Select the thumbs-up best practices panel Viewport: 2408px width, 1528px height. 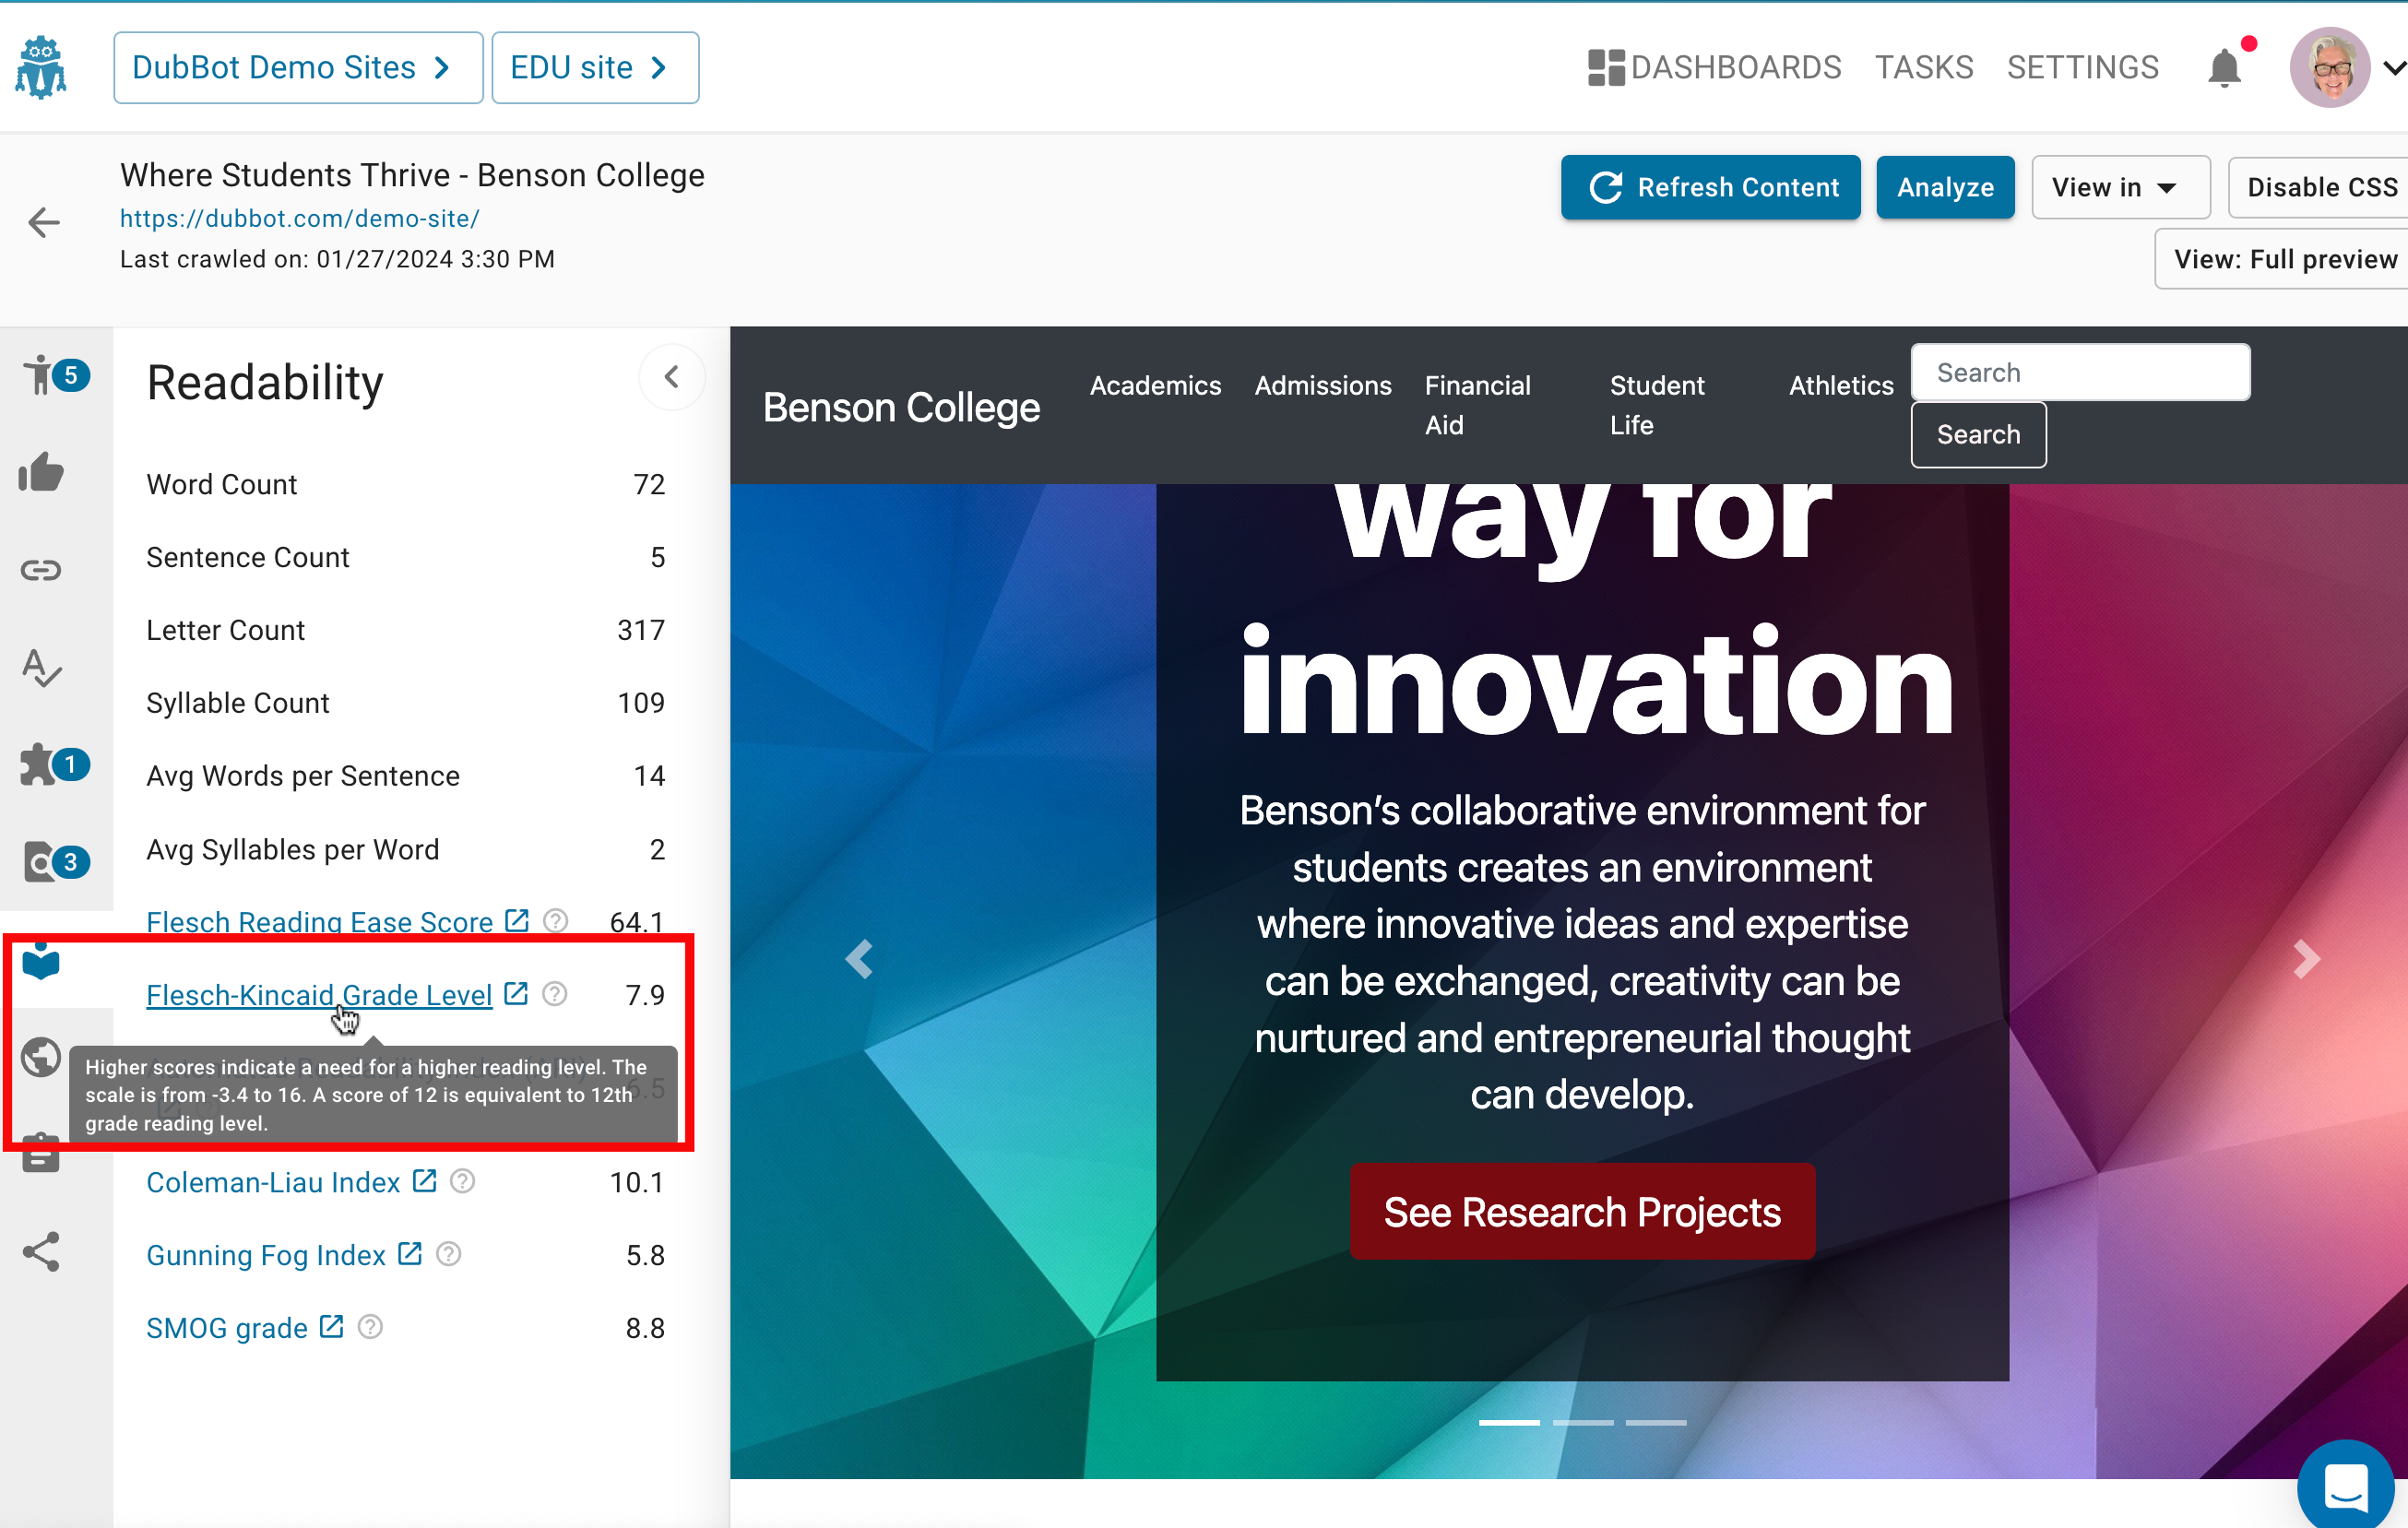tap(41, 473)
